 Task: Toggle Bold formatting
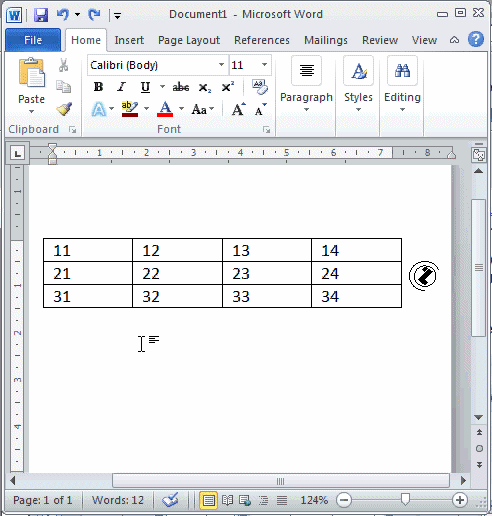click(98, 87)
